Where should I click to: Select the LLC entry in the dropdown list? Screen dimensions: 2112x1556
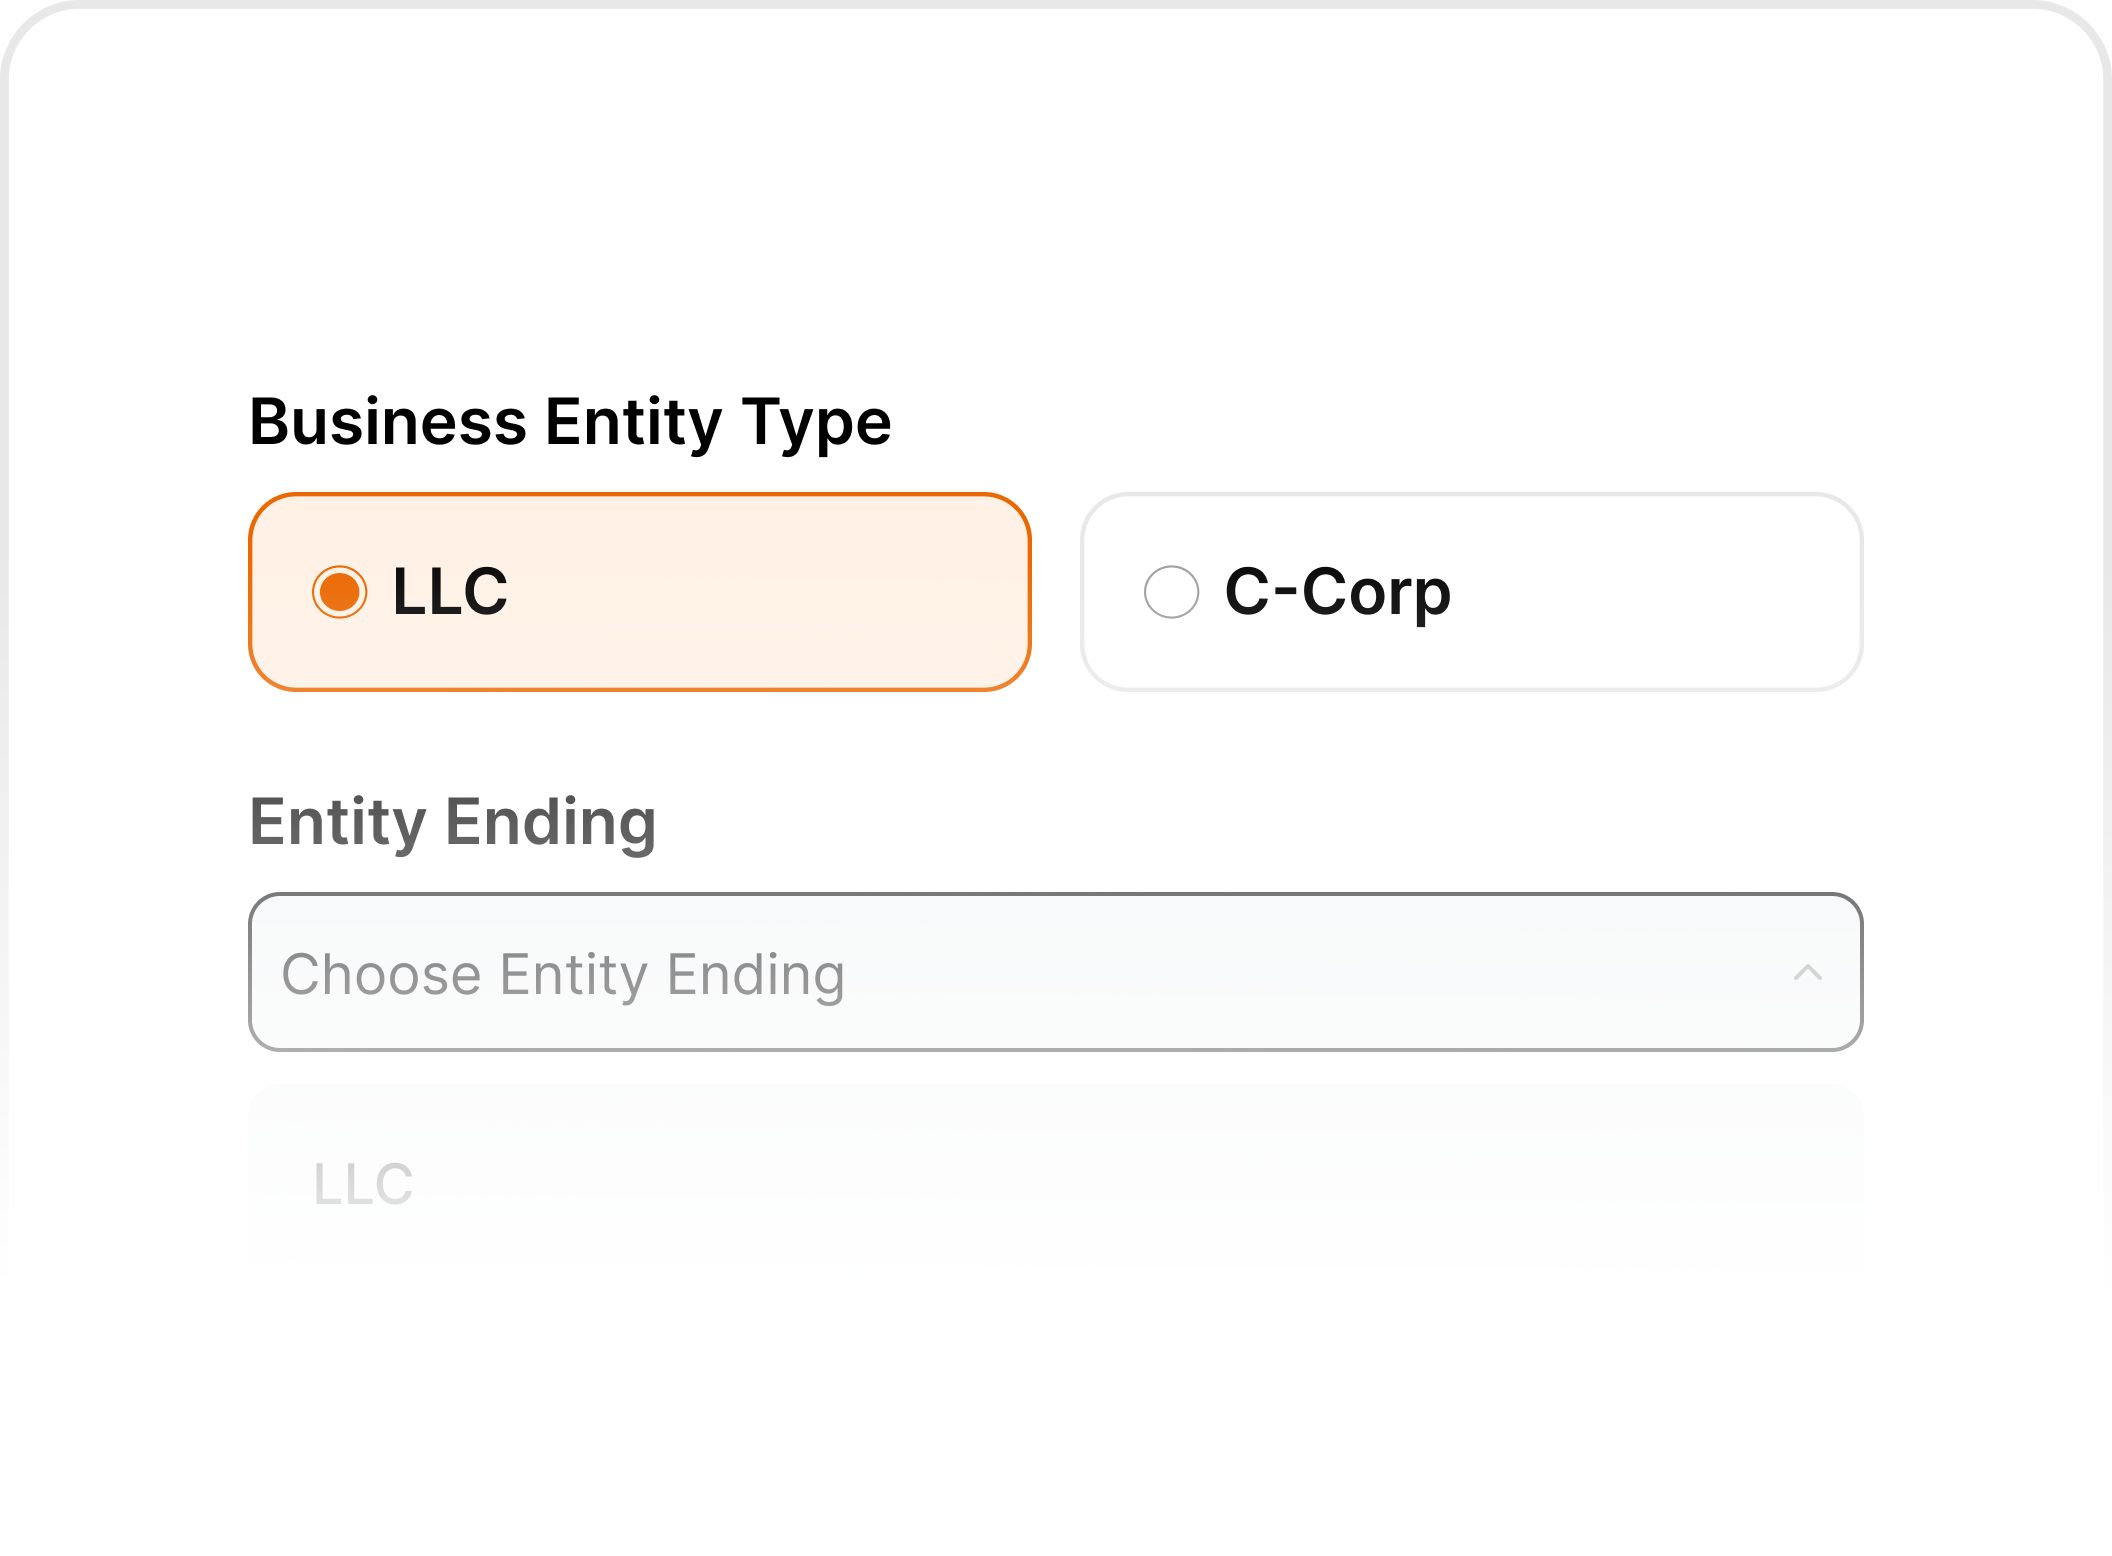(364, 1185)
